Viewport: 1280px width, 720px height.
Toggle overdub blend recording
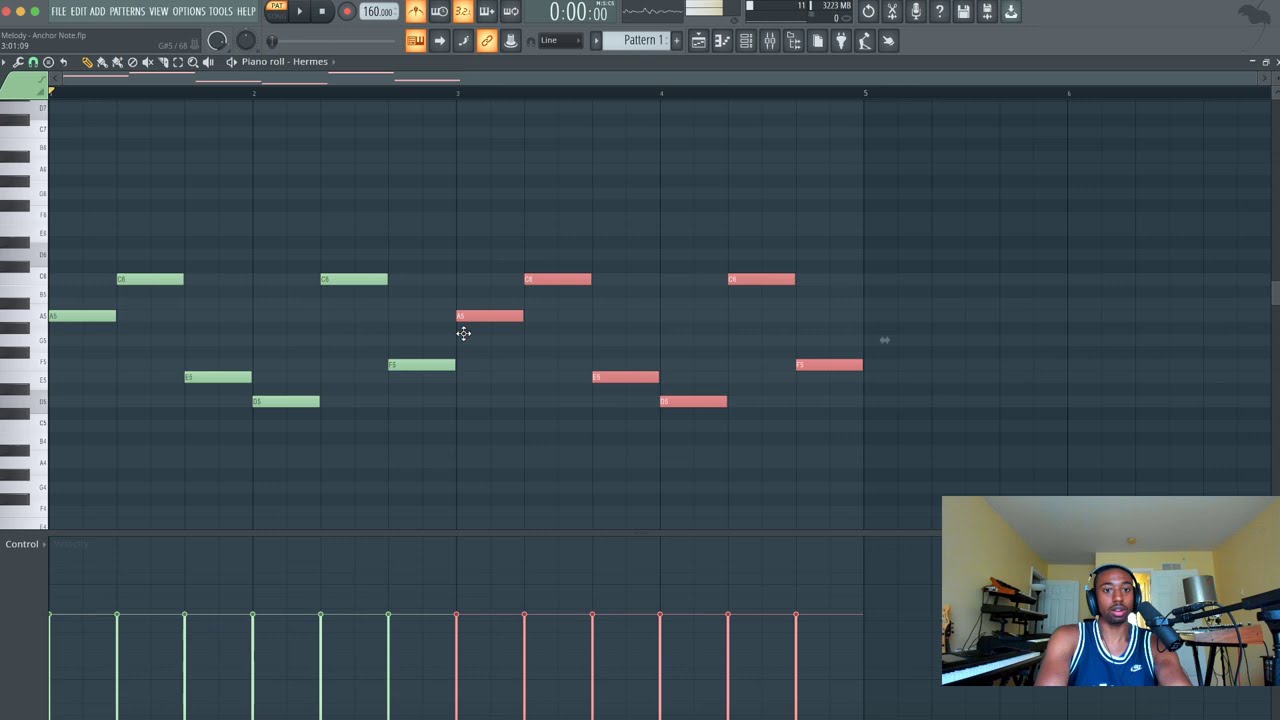[487, 12]
